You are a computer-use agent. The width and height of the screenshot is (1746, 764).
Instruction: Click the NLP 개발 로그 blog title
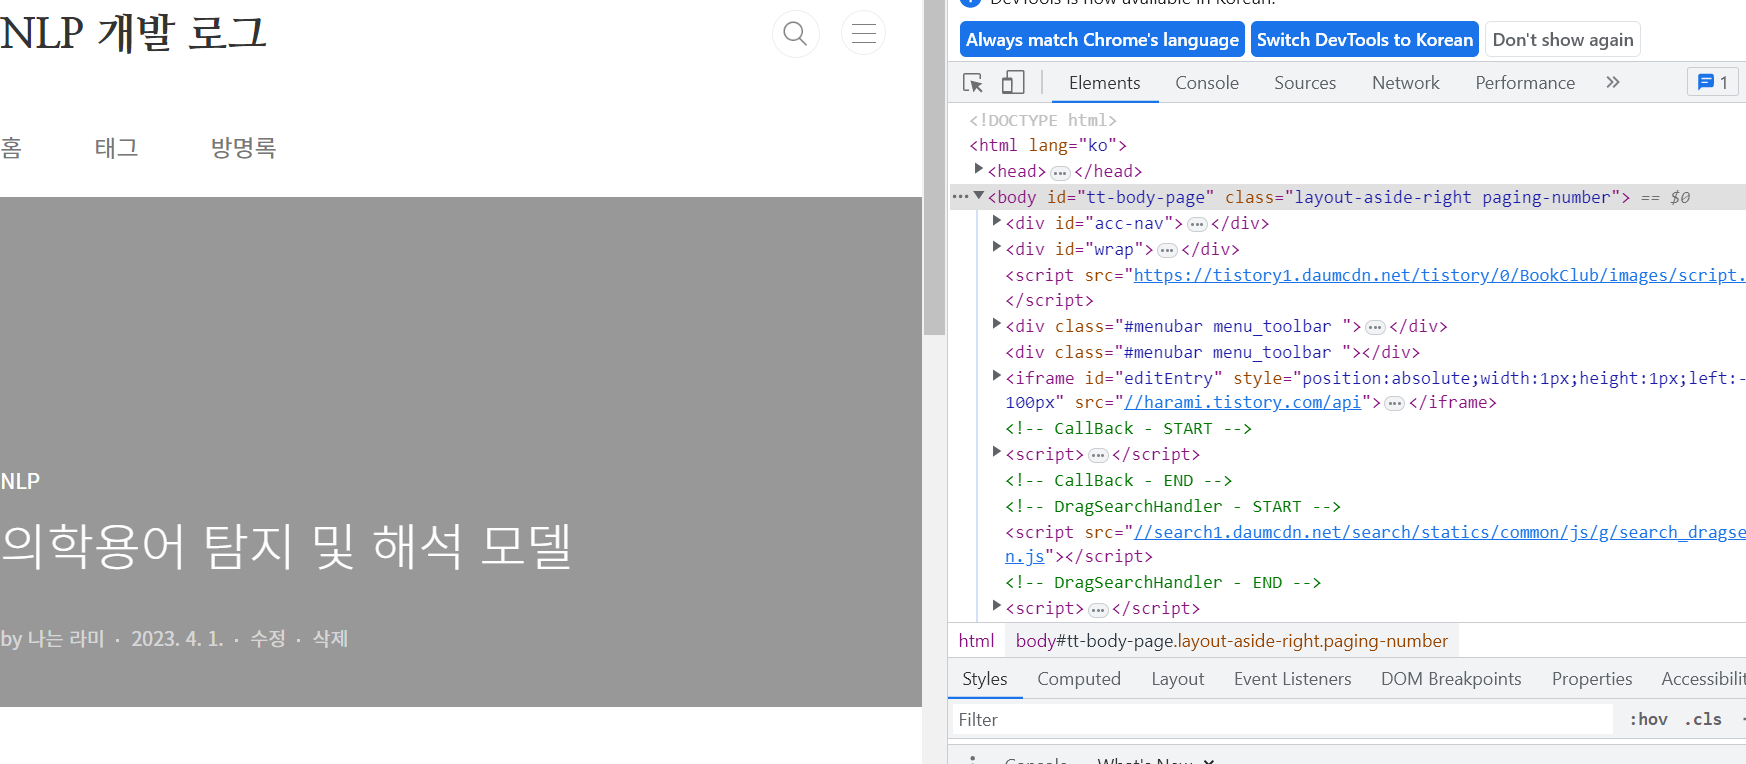point(134,33)
